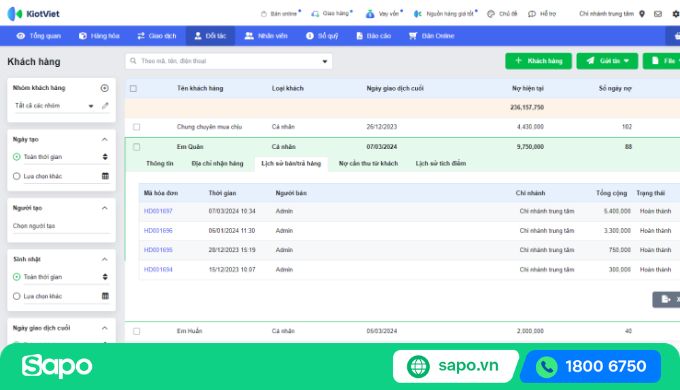Collapse the Người tạo filter panel
The width and height of the screenshot is (680, 390).
coord(105,208)
